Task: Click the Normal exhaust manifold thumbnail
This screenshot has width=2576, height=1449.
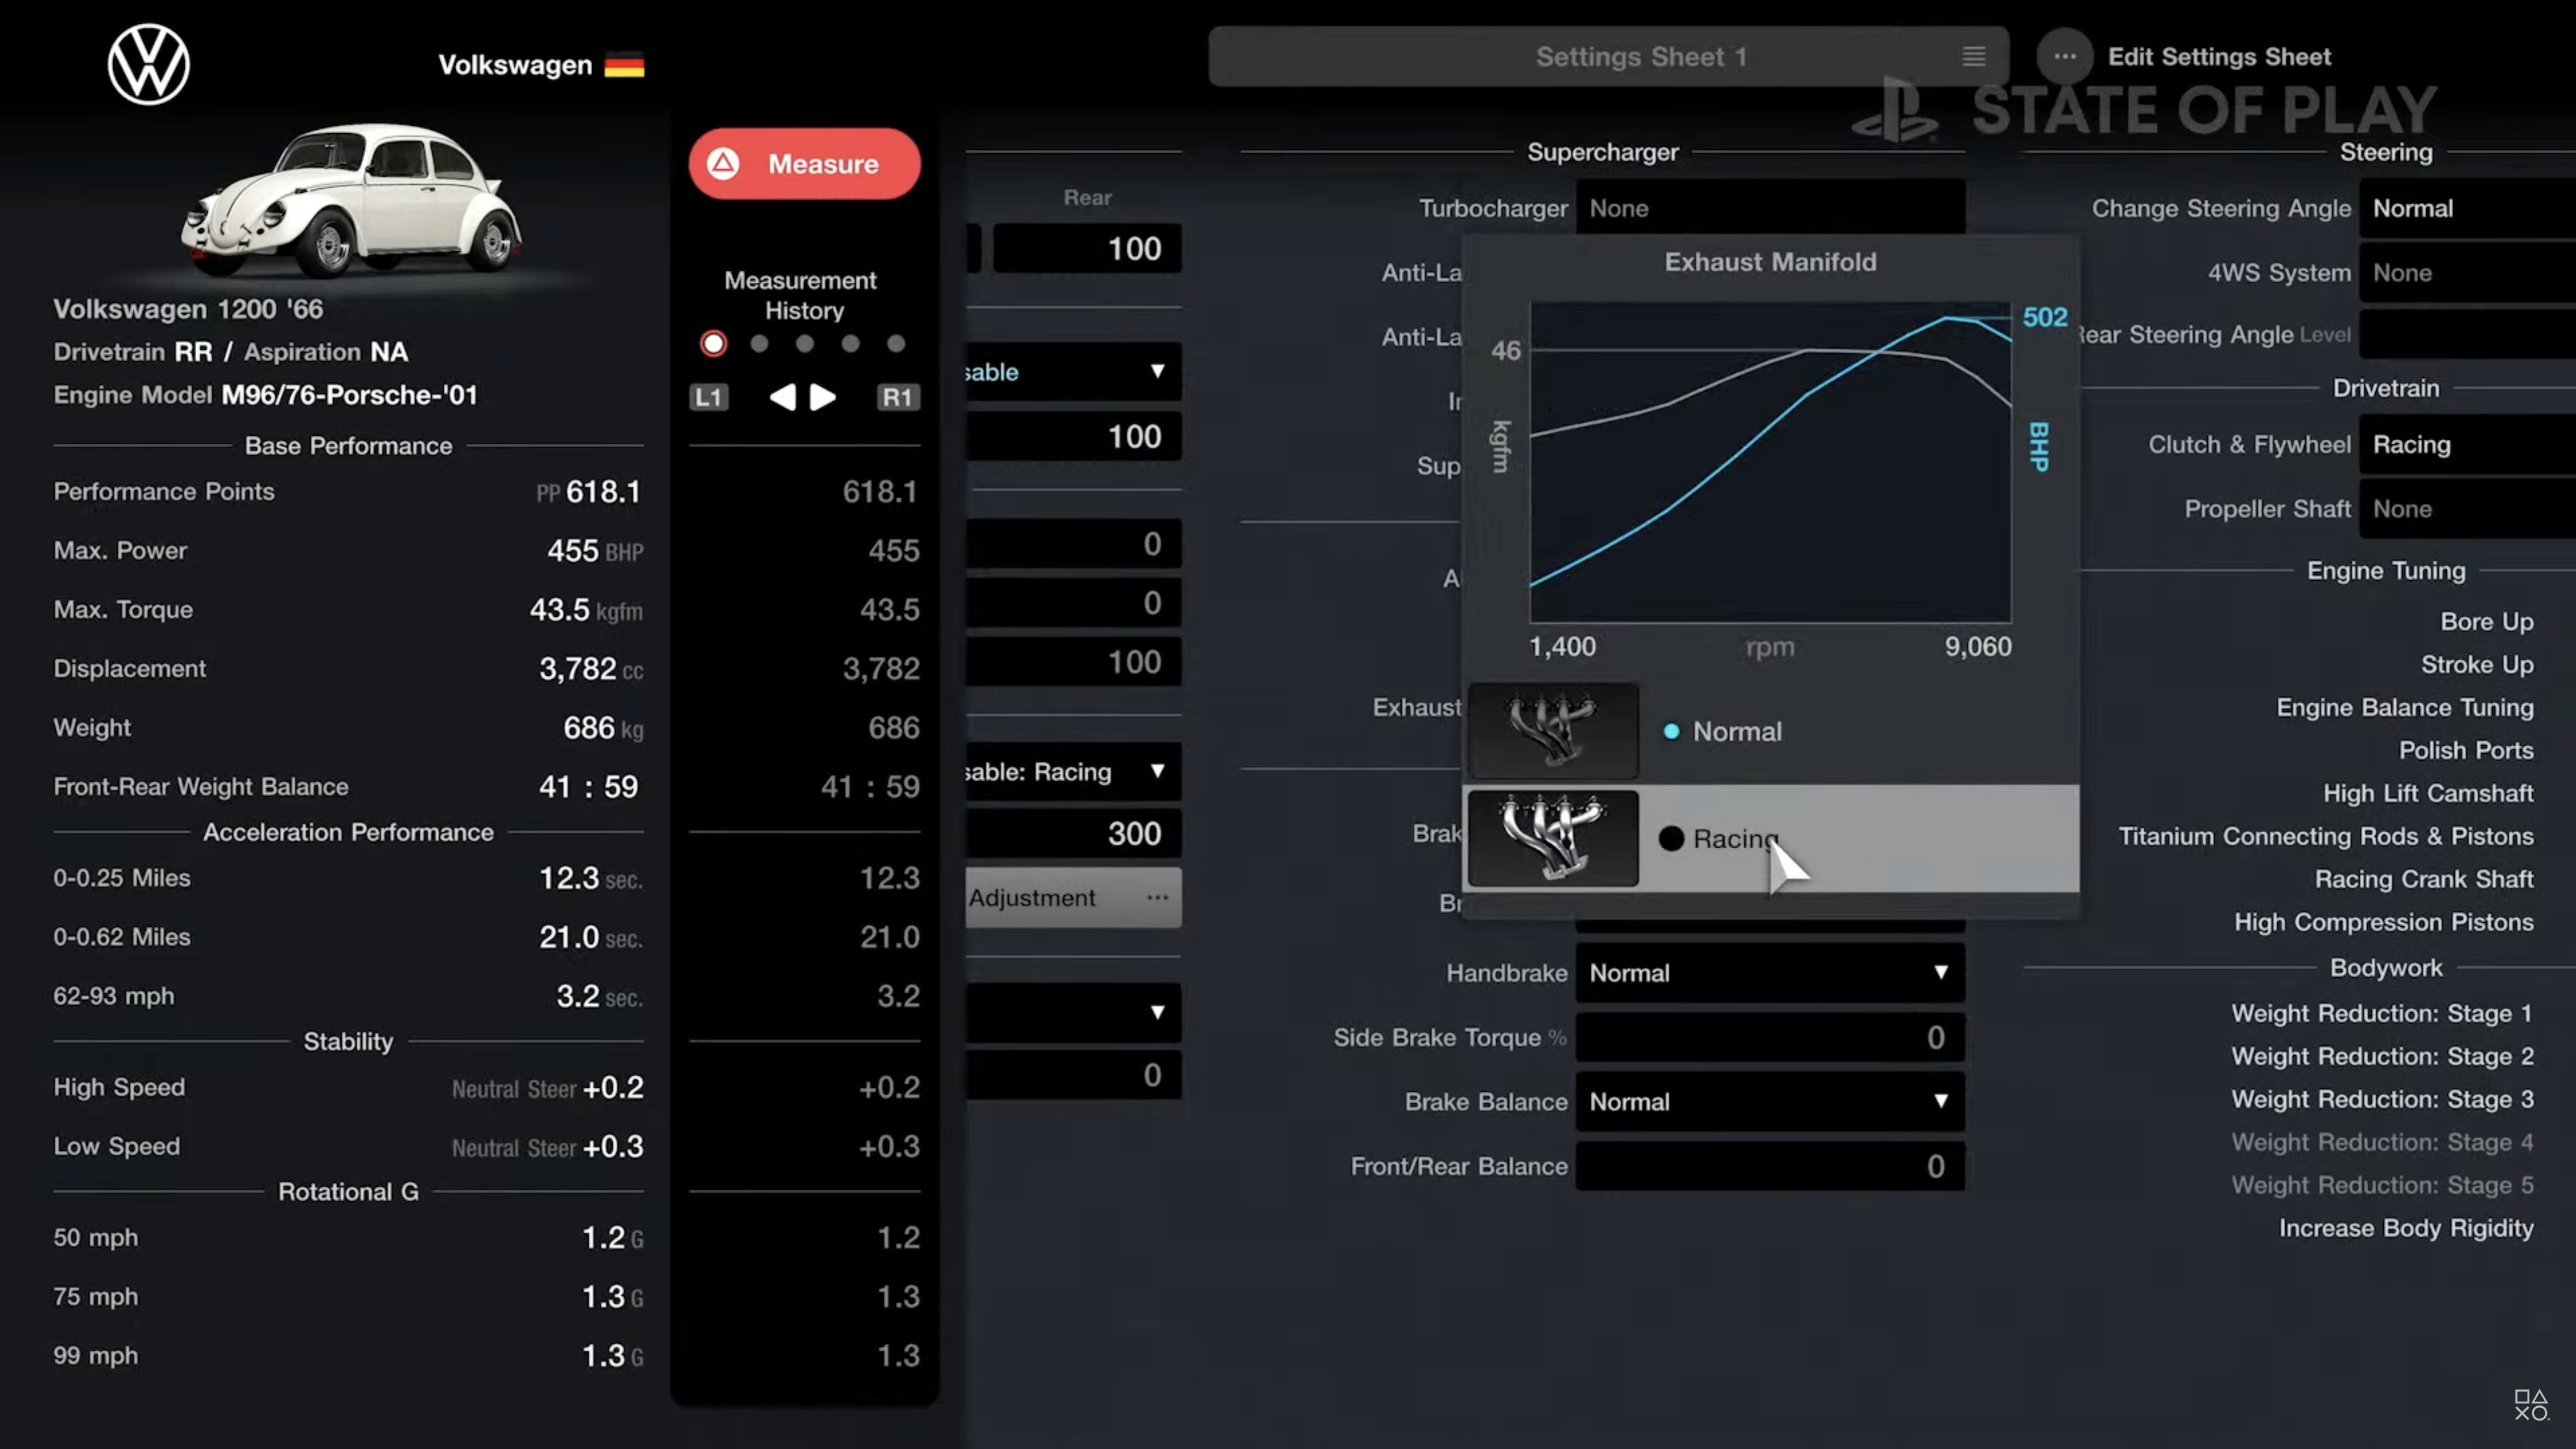Action: click(x=1553, y=731)
